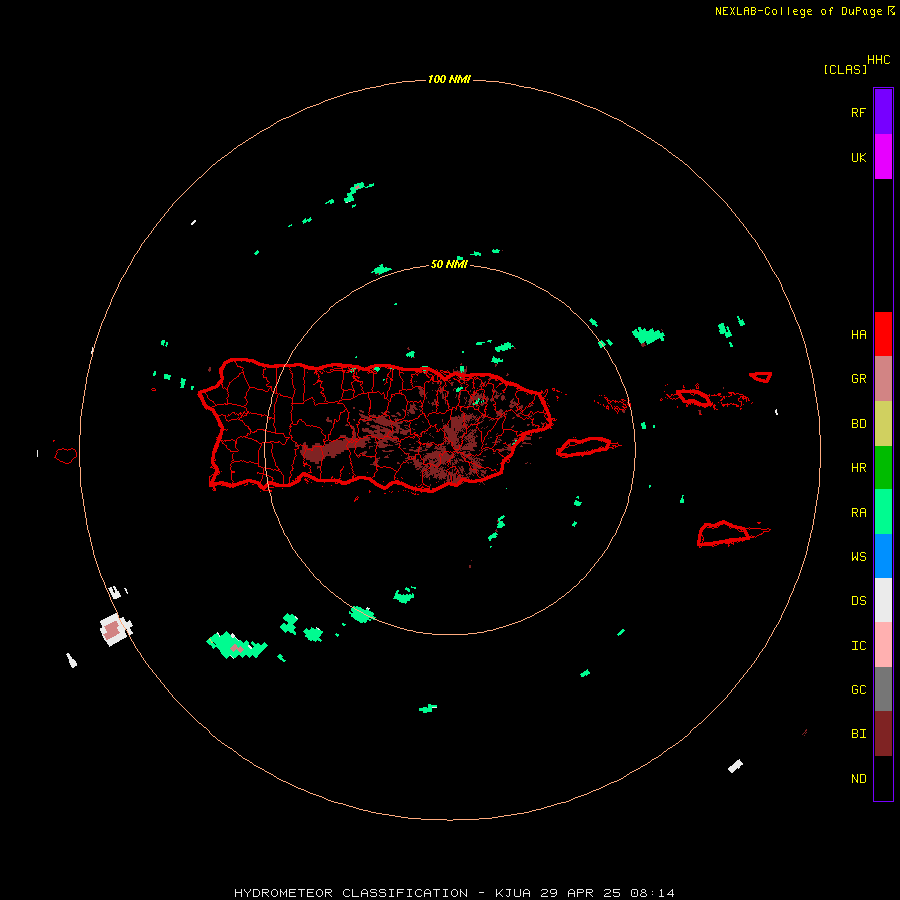Click the RF legend label

click(859, 112)
